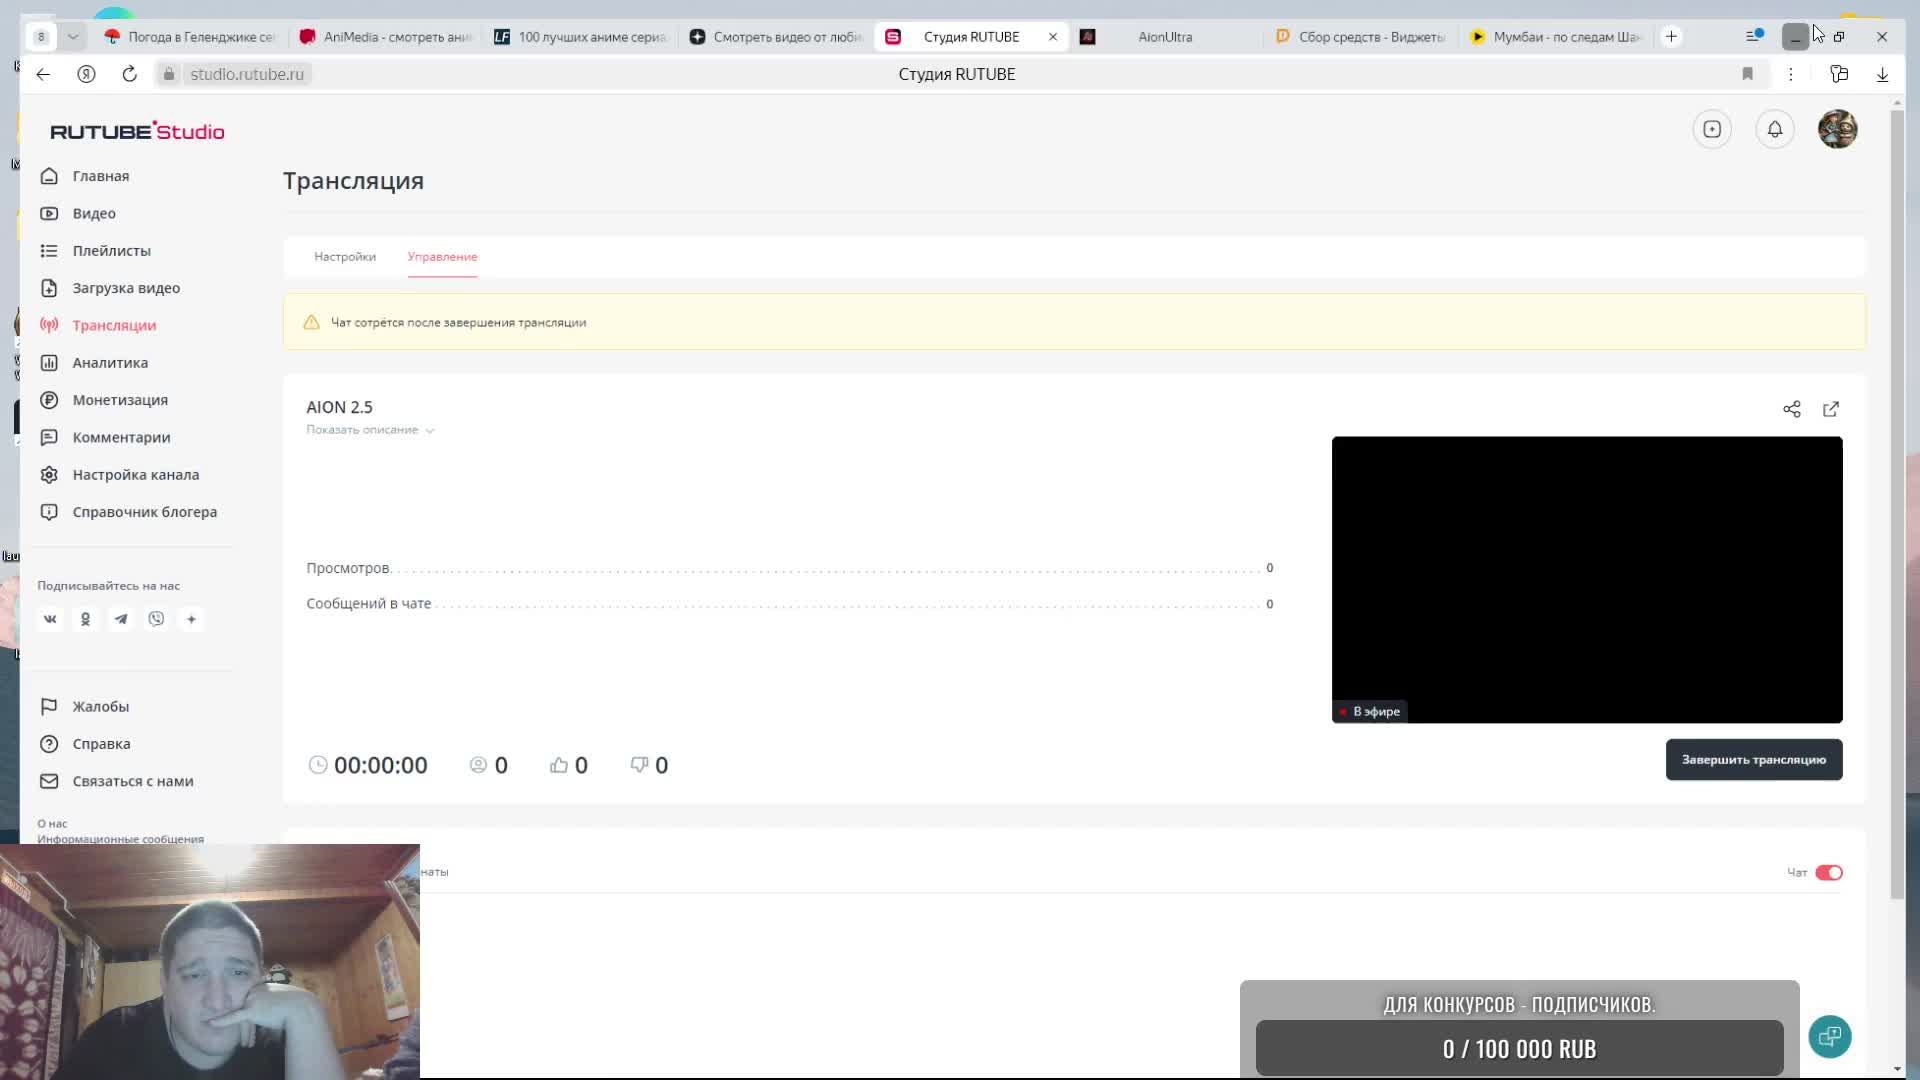
Task: Click the Плейлисты list icon
Action: tap(49, 251)
